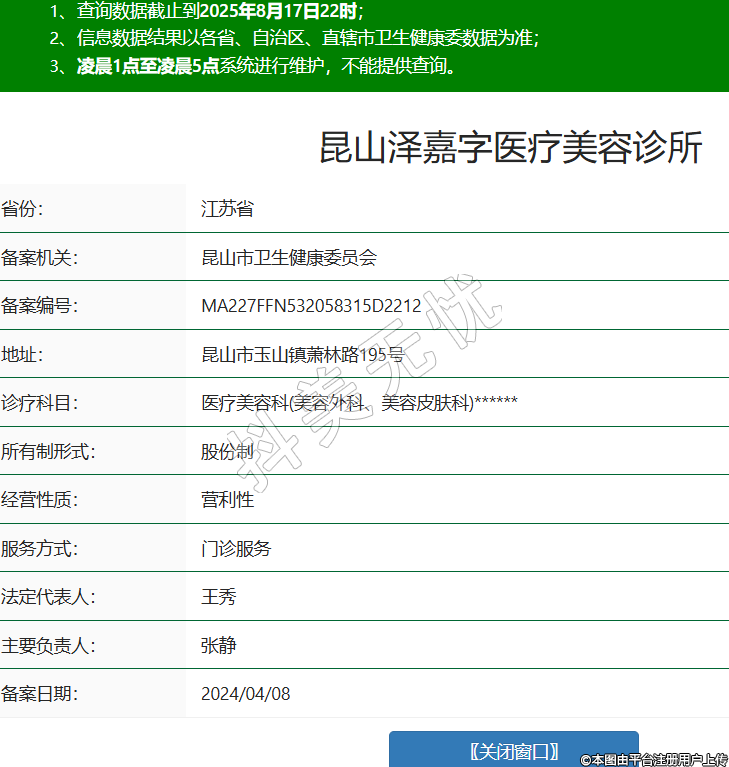Viewport: 729px width, 767px height.
Task: Click the 备案机关 value 昆山市卫生健康委员会
Action: 289,258
